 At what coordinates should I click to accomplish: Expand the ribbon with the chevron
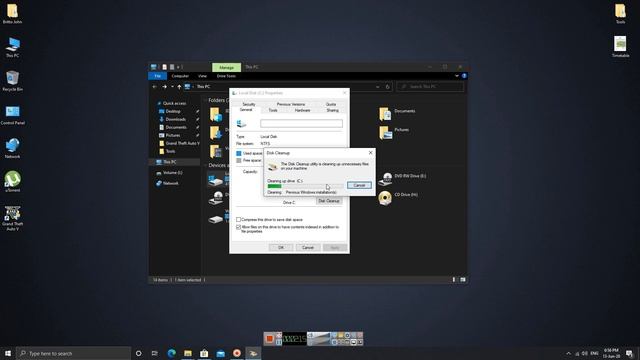click(457, 76)
